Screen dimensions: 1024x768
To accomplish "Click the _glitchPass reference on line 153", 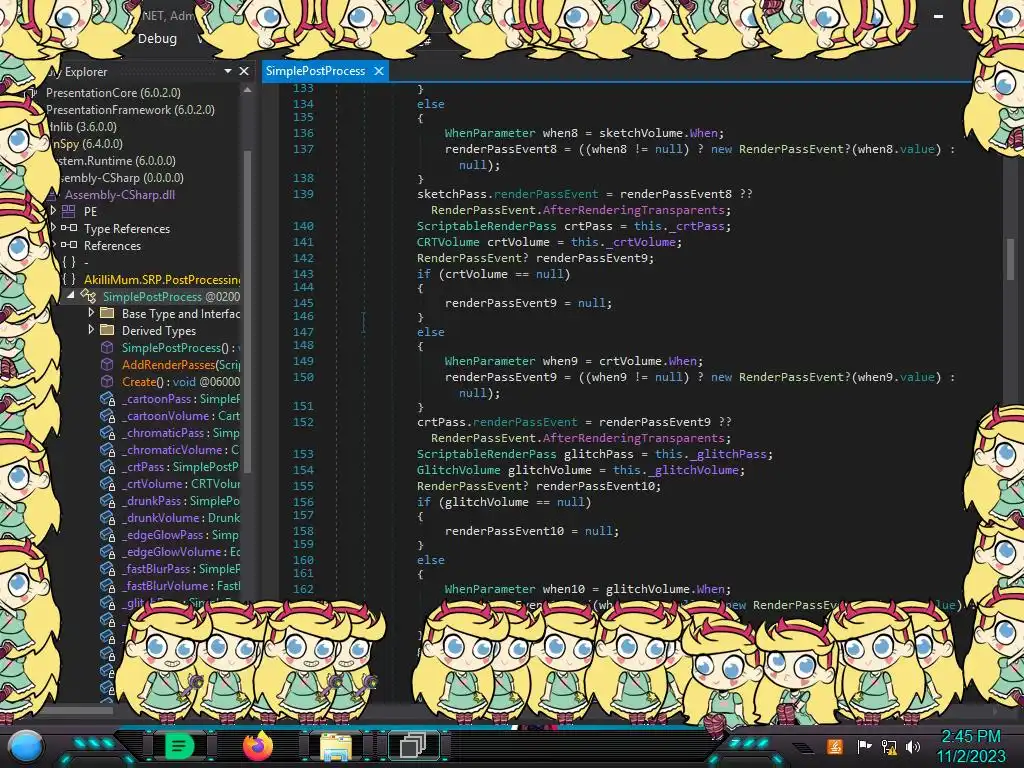I will [x=728, y=454].
